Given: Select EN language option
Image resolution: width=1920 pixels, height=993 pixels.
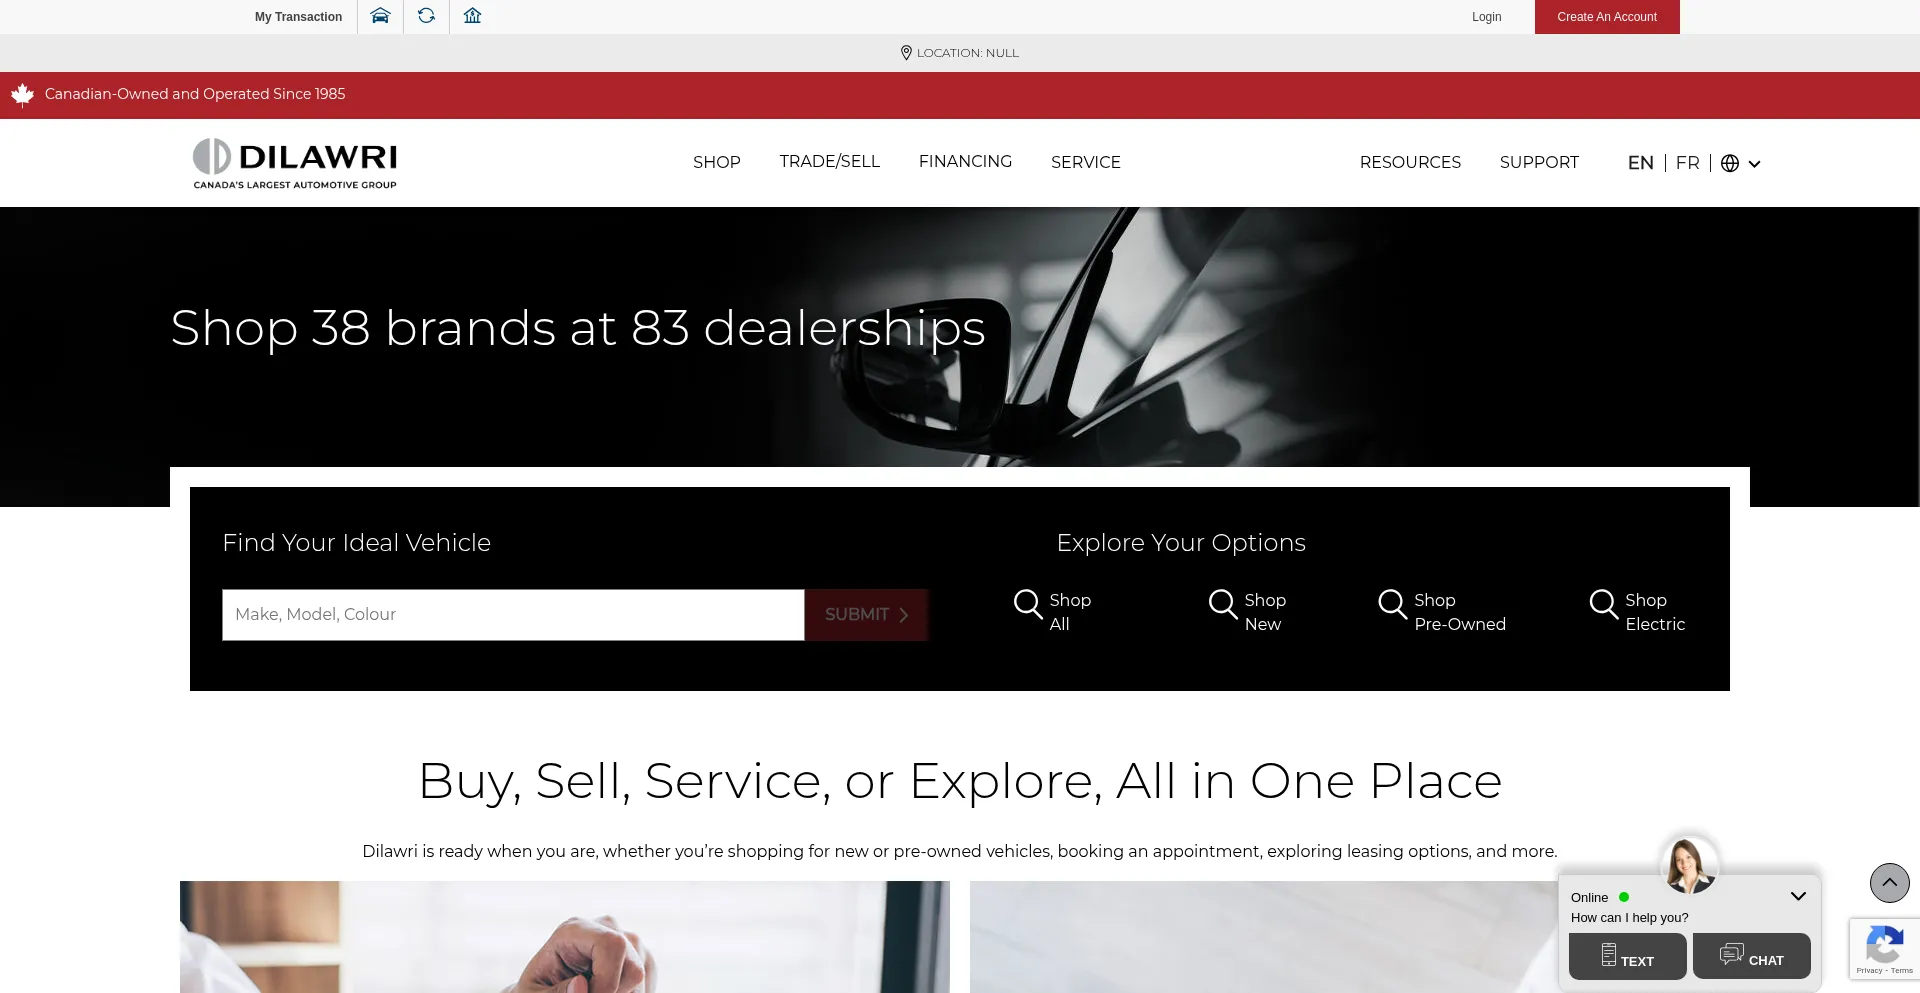Looking at the screenshot, I should pyautogui.click(x=1641, y=163).
